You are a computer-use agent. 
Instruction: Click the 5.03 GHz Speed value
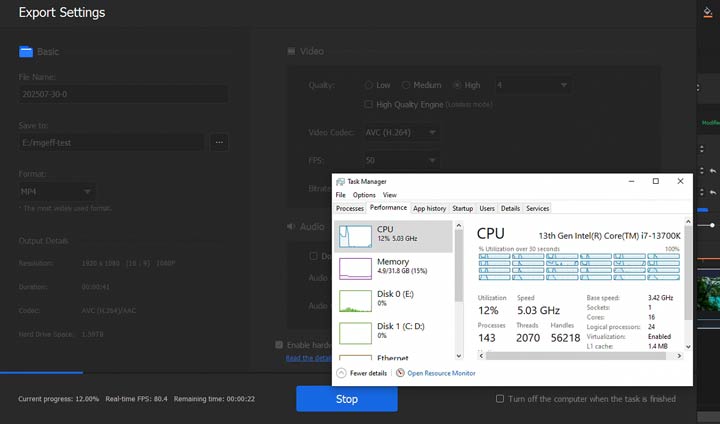(x=538, y=311)
